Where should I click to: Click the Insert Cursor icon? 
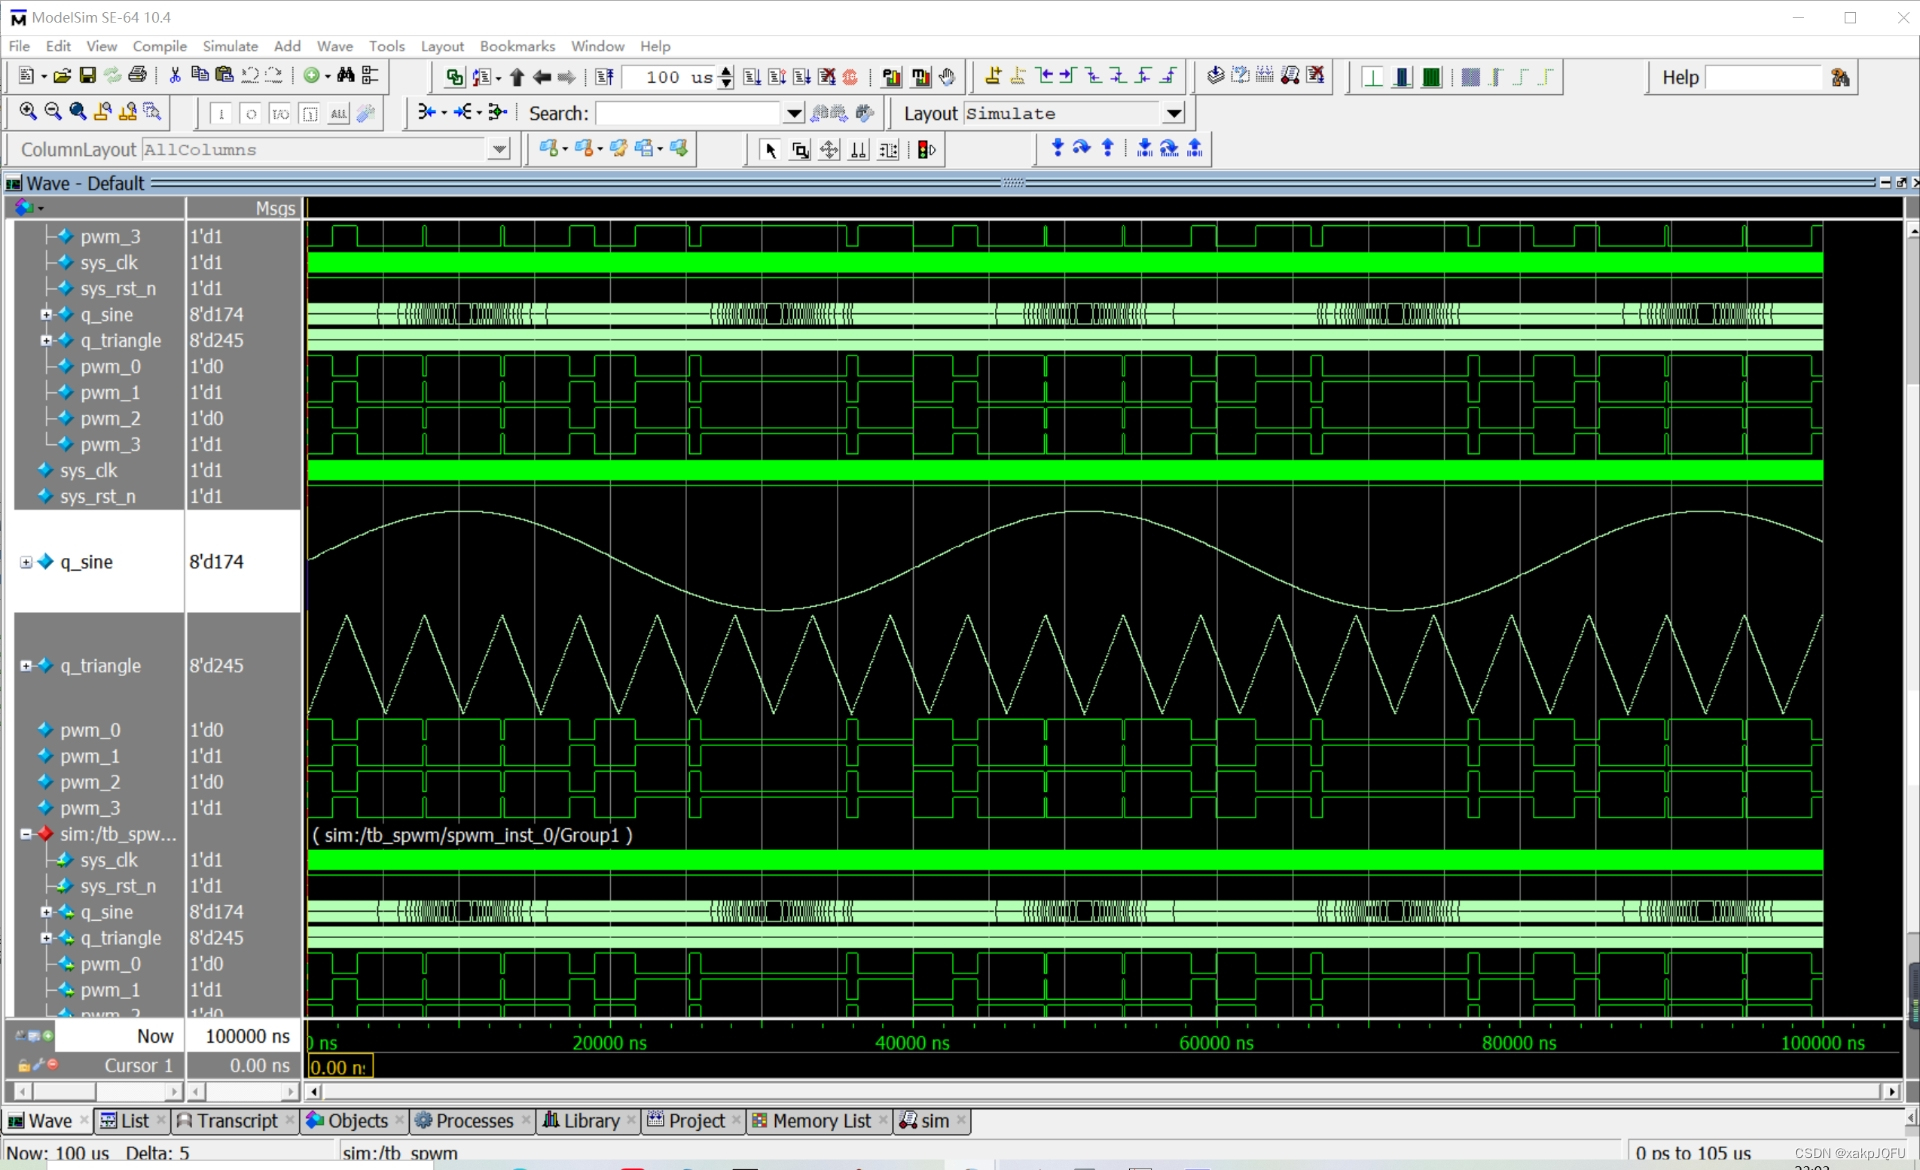tap(993, 76)
